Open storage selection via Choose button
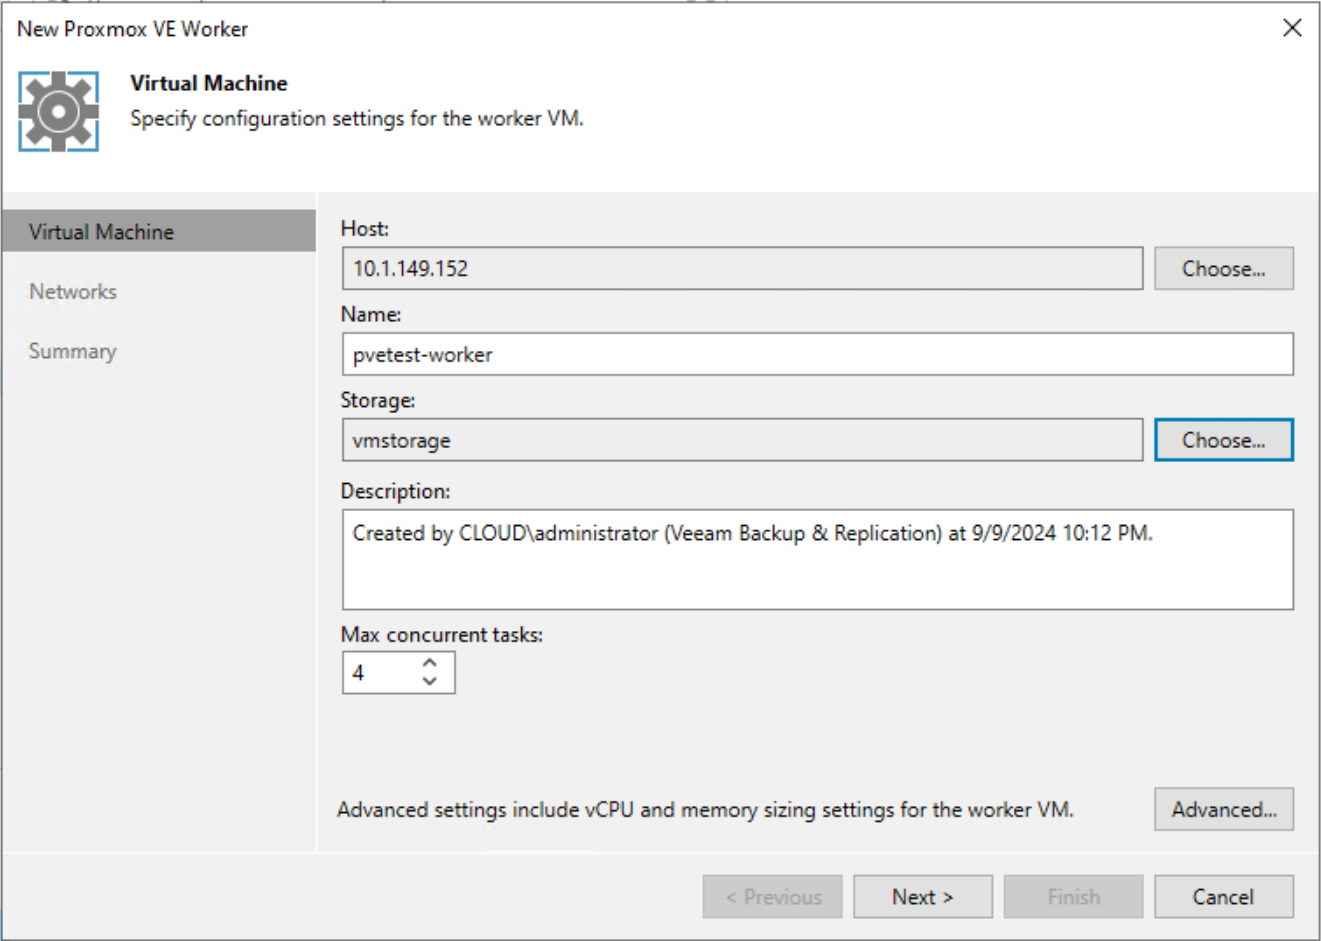Screen dimensions: 1321x941 [x=1223, y=439]
